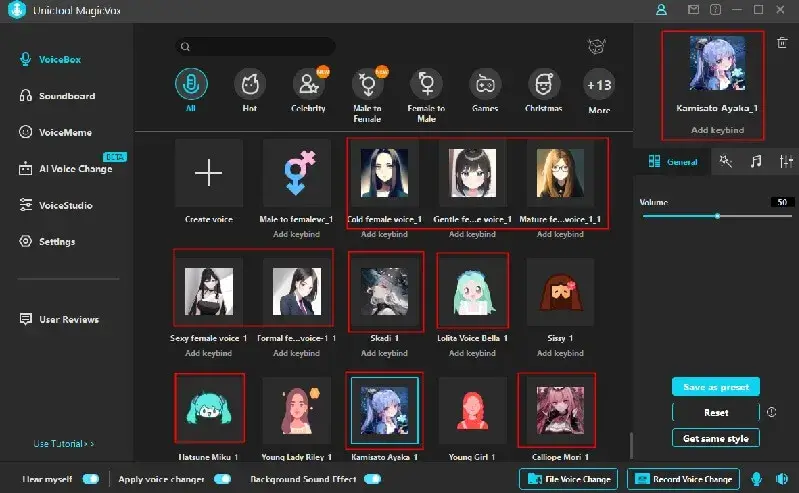Screen dimensions: 799x493
Task: Open the music note tab
Action: click(x=756, y=162)
